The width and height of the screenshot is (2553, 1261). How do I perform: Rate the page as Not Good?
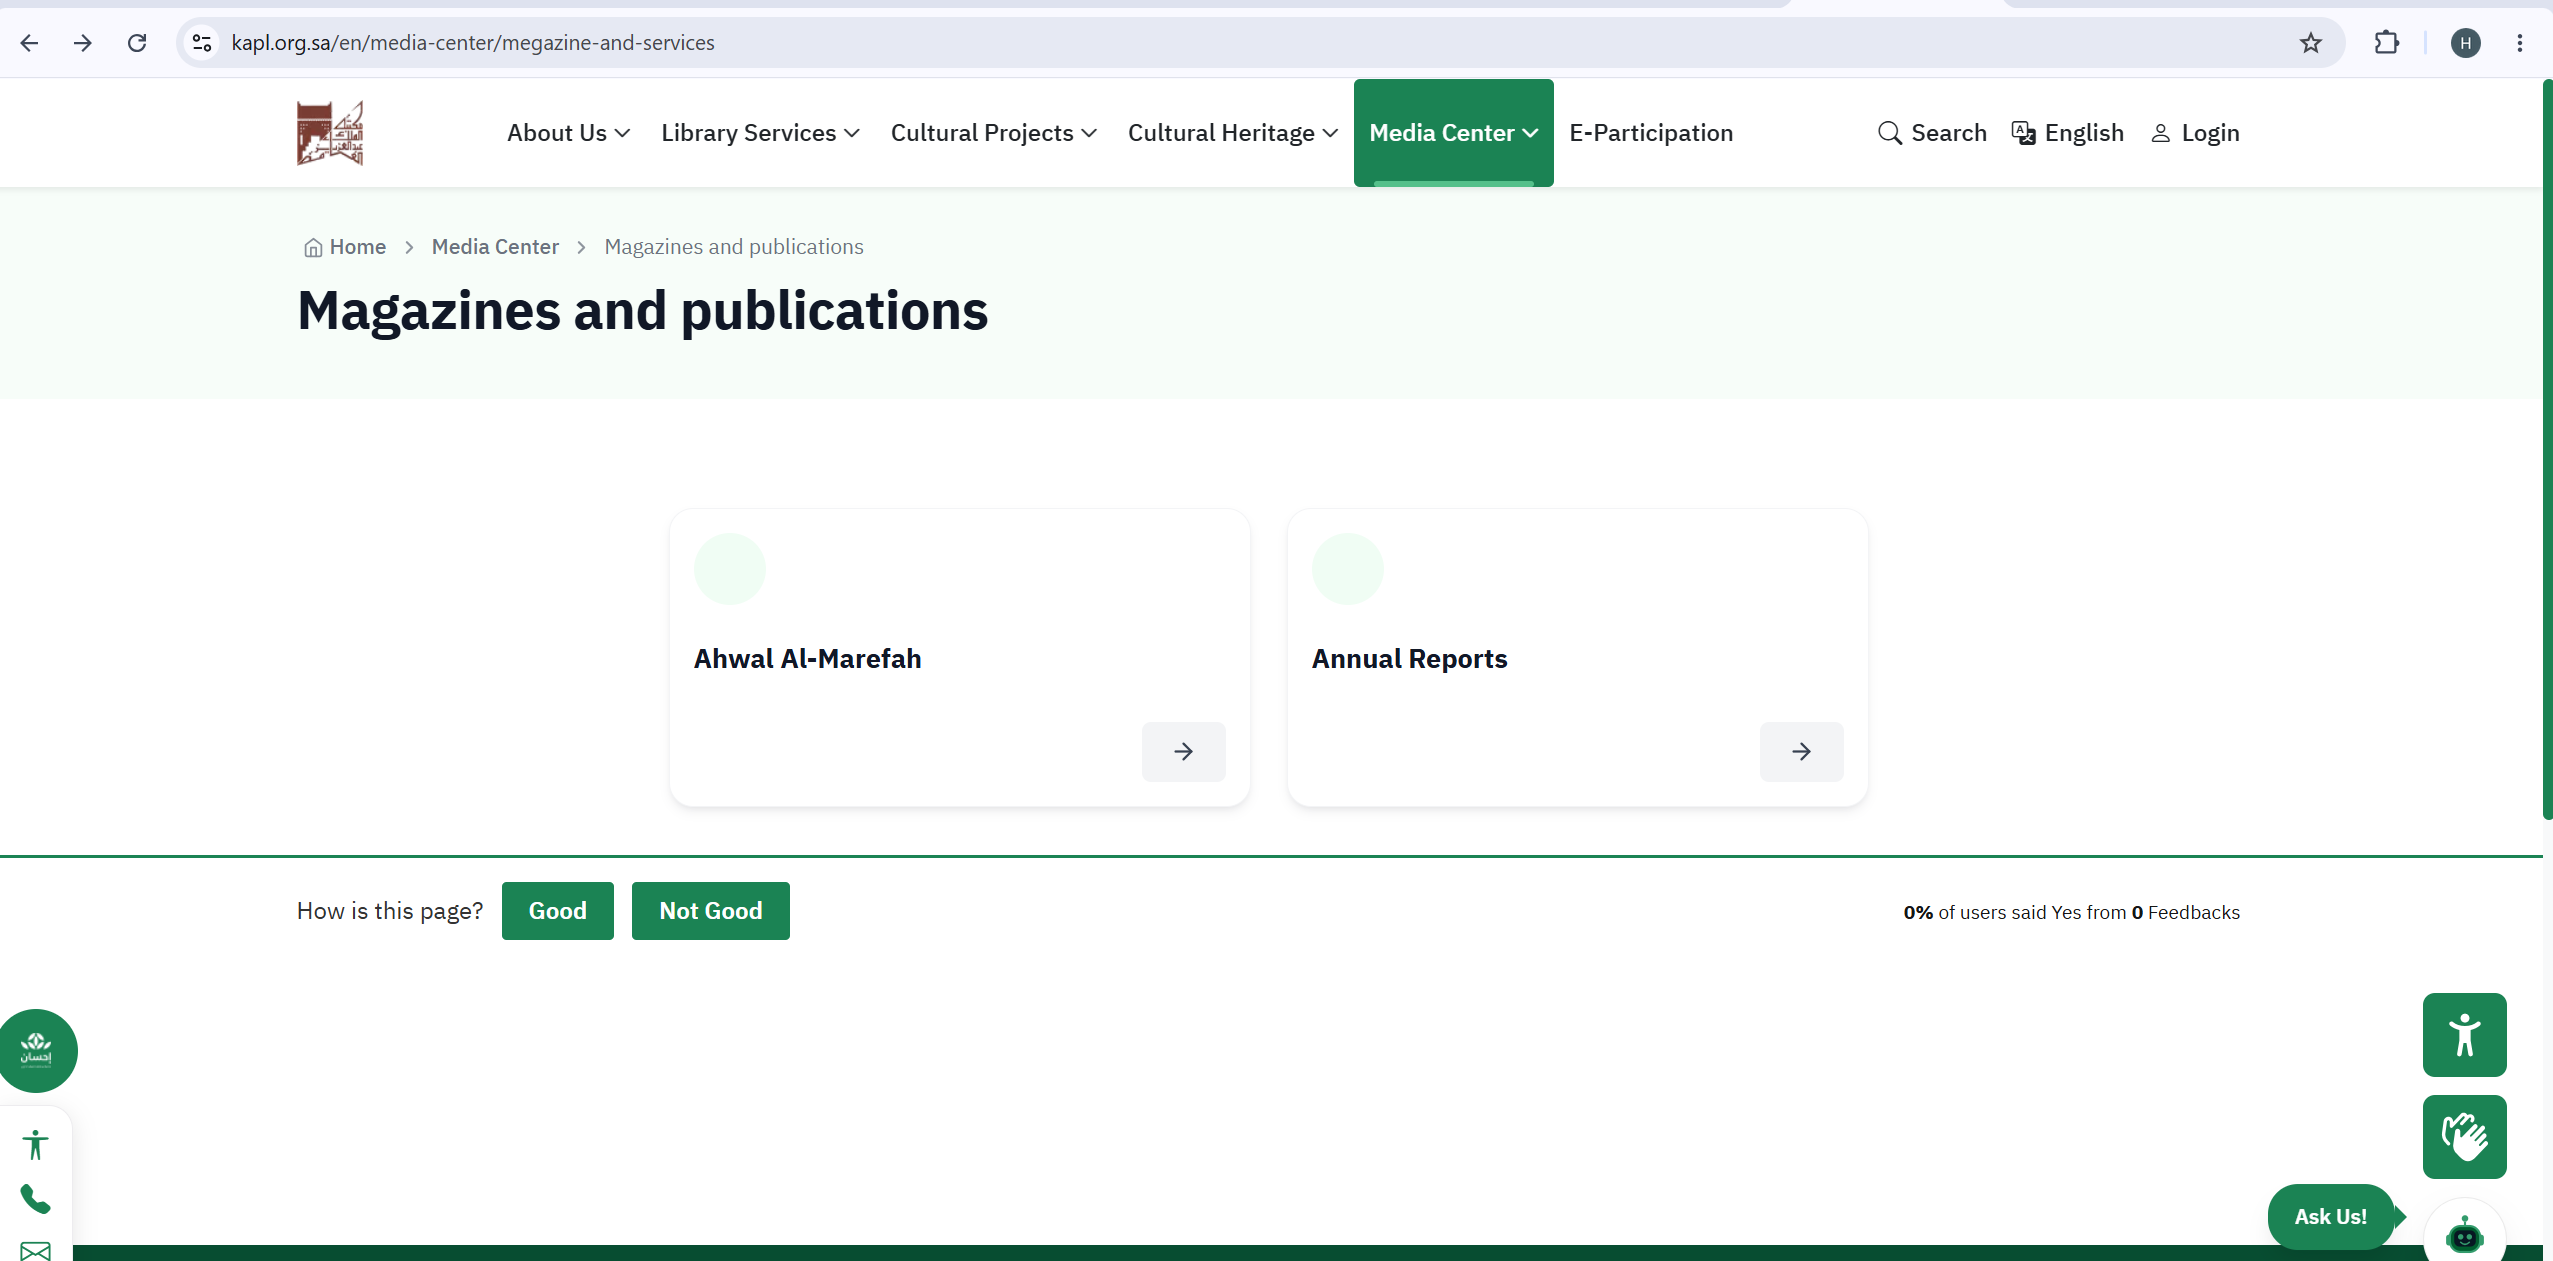tap(710, 911)
